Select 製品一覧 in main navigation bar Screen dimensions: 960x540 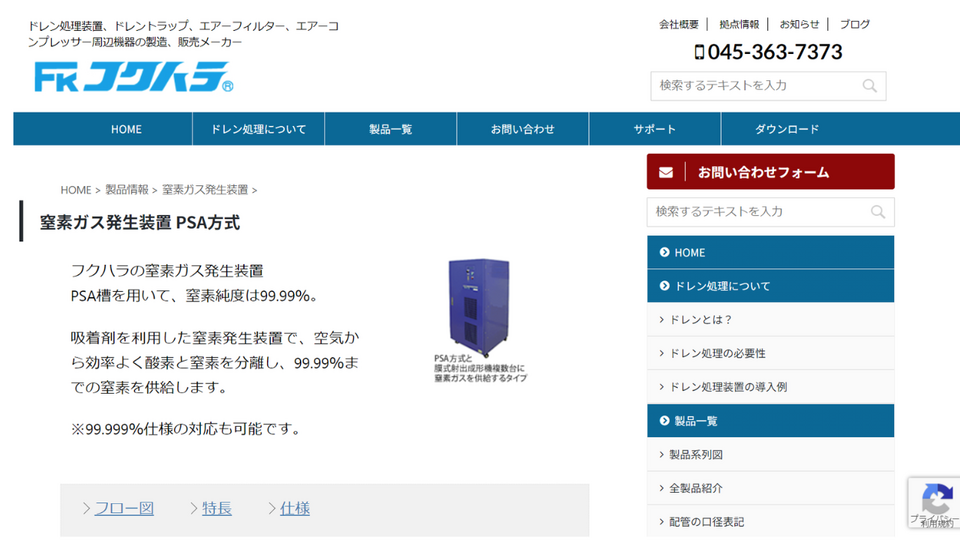[x=390, y=129]
